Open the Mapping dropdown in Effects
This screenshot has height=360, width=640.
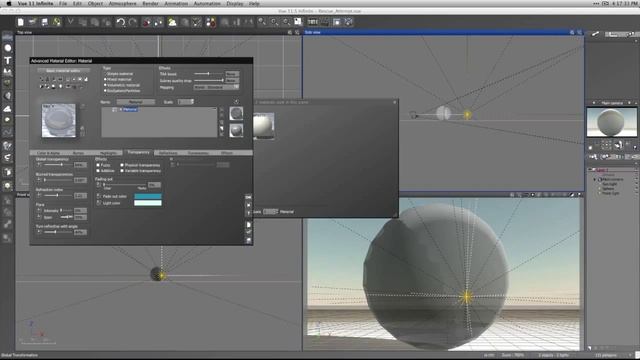(x=216, y=87)
